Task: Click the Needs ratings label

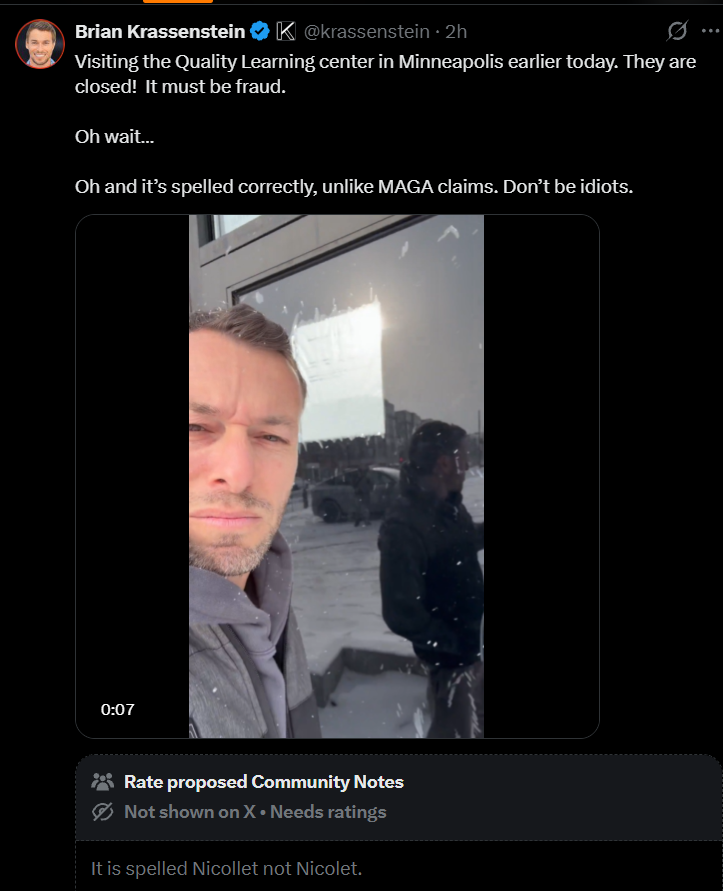Action: [328, 812]
